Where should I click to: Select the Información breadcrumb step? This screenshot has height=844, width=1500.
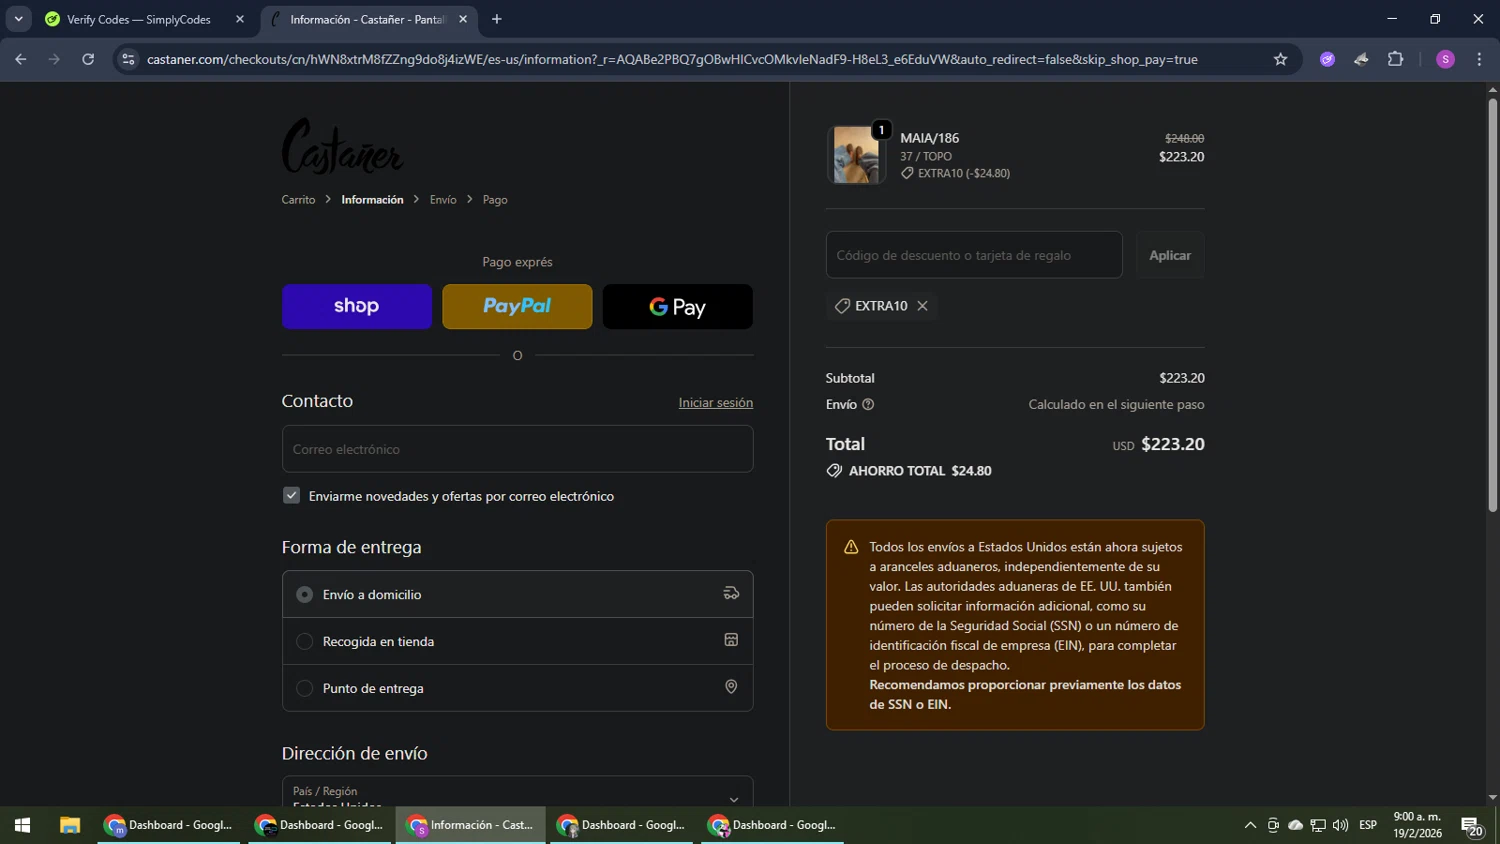[x=372, y=200]
